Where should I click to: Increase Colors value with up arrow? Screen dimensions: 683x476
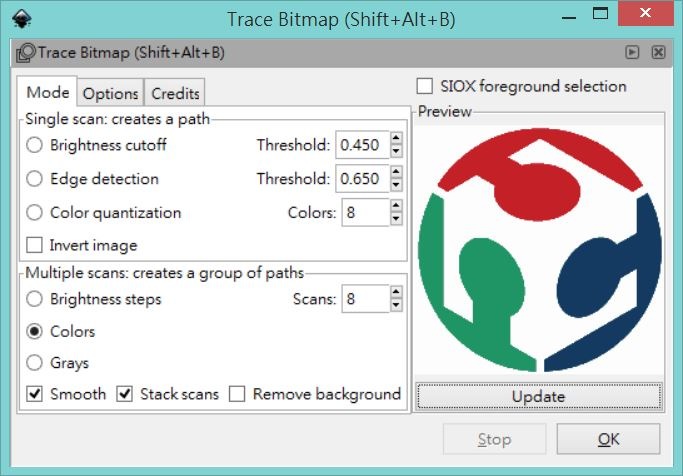point(396,206)
